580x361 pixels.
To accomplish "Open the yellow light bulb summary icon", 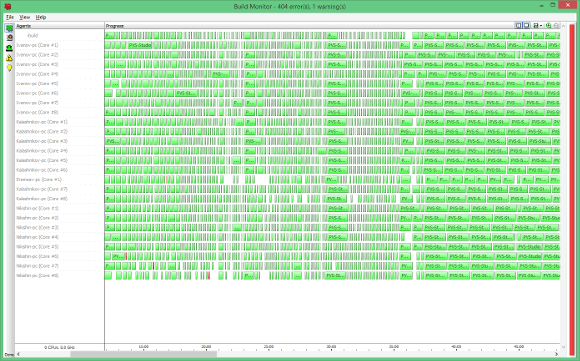I will [x=9, y=68].
